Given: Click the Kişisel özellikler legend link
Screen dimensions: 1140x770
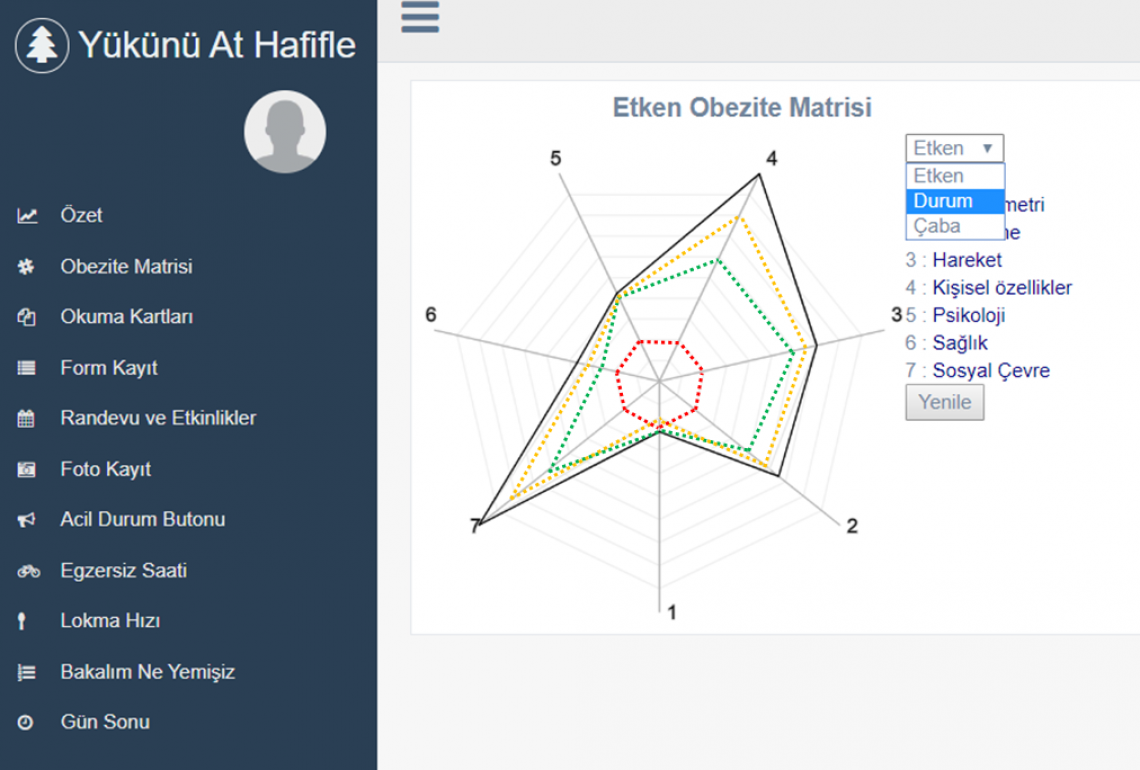Looking at the screenshot, I should pos(1002,288).
